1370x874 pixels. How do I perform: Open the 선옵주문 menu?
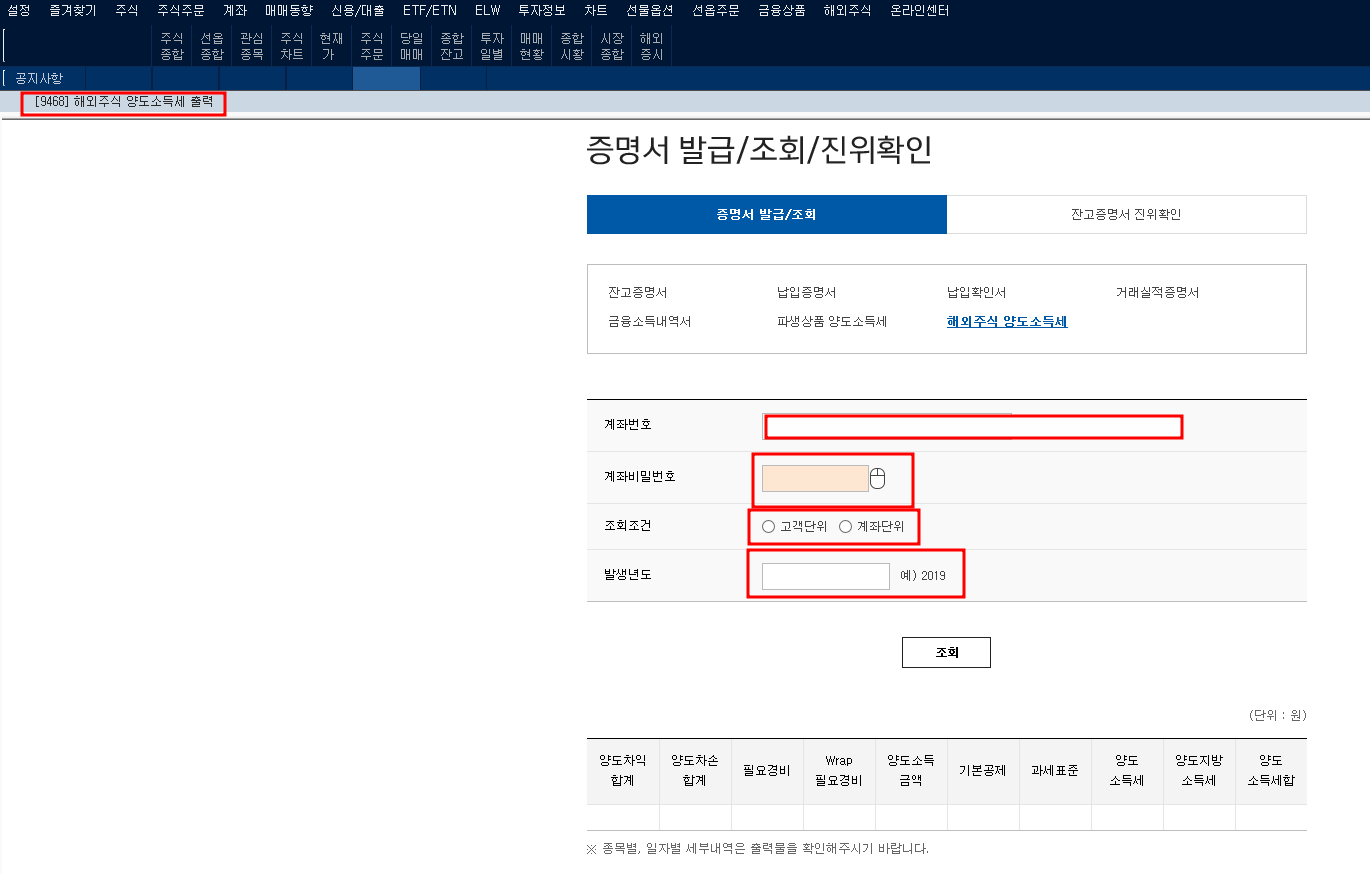[716, 11]
